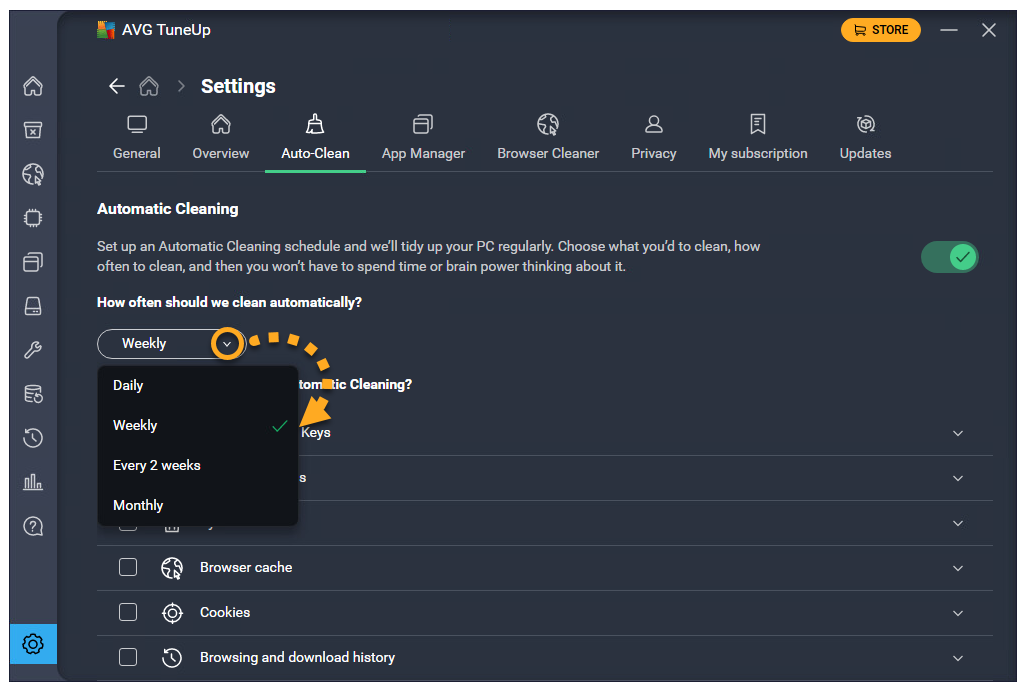Click the wrench icon in left sidebar
Image resolution: width=1028 pixels, height=692 pixels.
click(x=33, y=349)
